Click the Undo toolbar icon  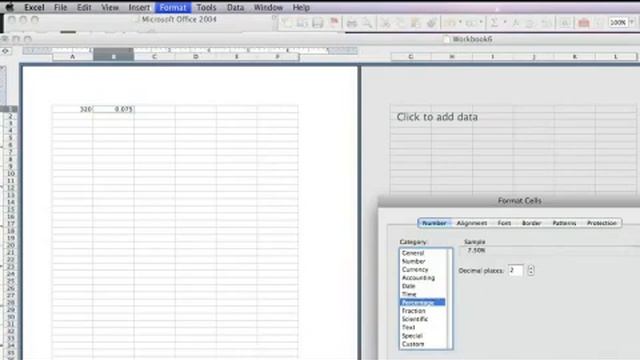(449, 23)
